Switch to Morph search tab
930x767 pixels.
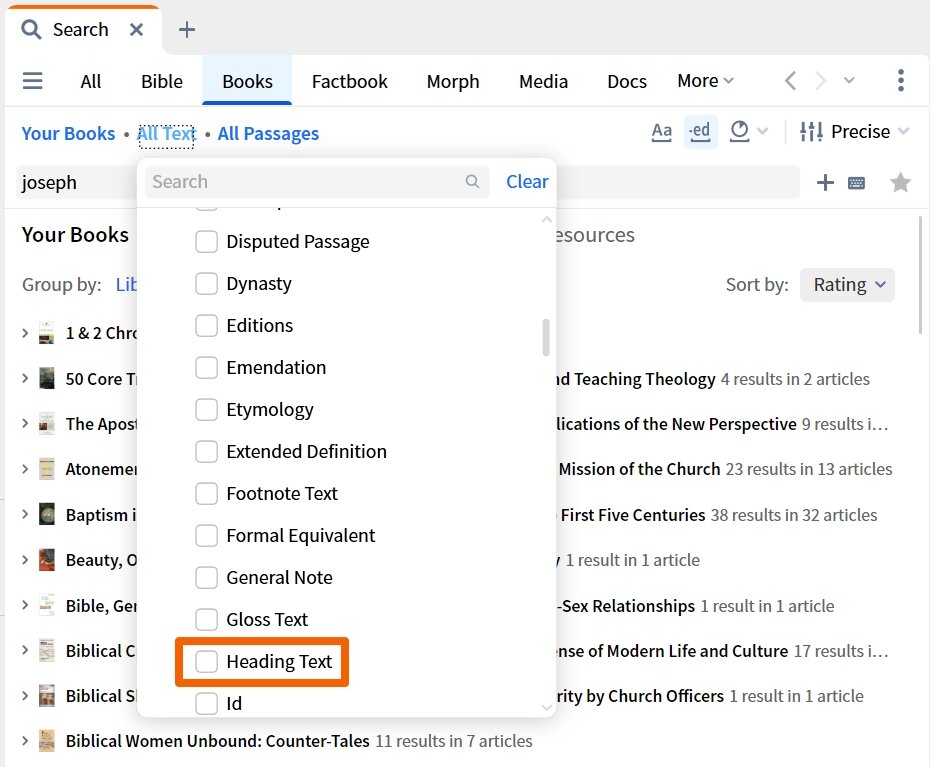click(453, 81)
